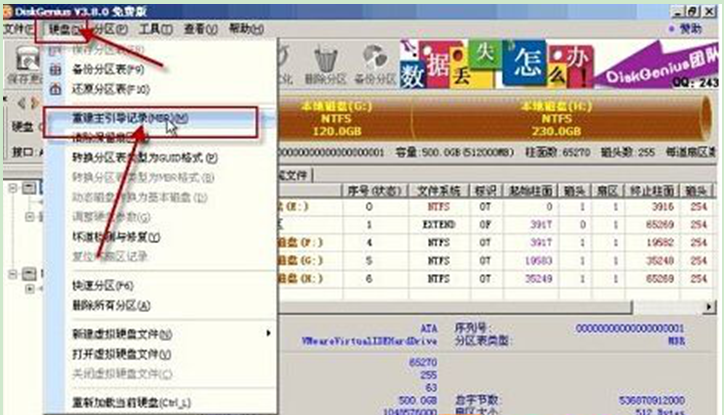Screen dimensions: 724x415
Task: Select the H: 230.0GB partition block
Action: pos(556,119)
